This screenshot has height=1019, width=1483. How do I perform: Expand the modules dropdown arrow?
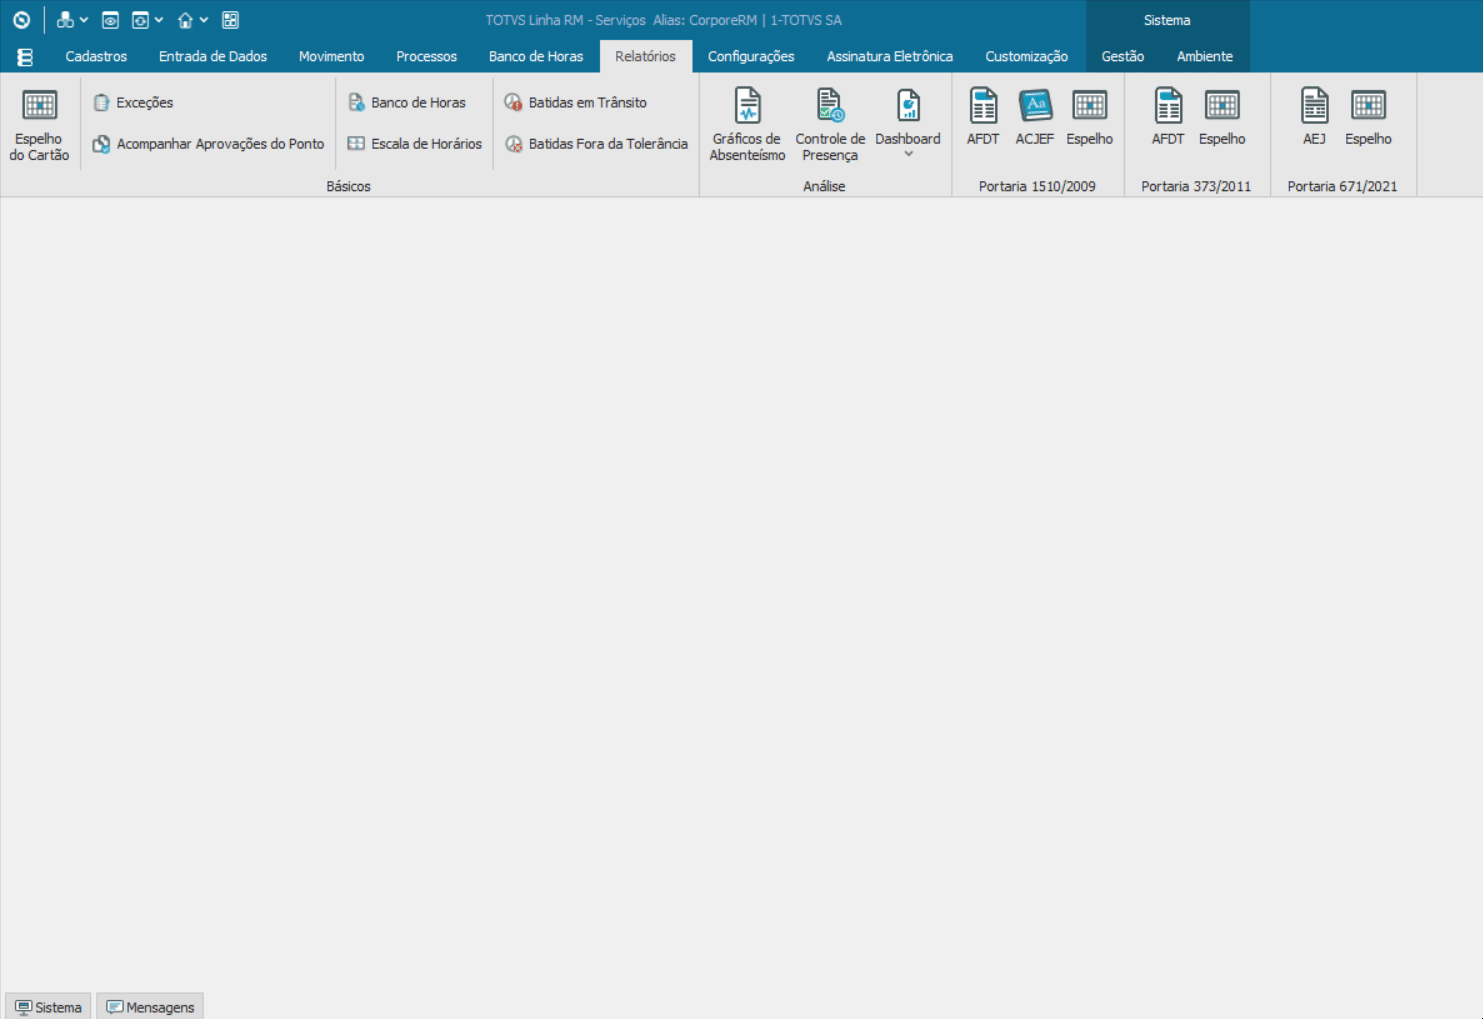coord(84,20)
